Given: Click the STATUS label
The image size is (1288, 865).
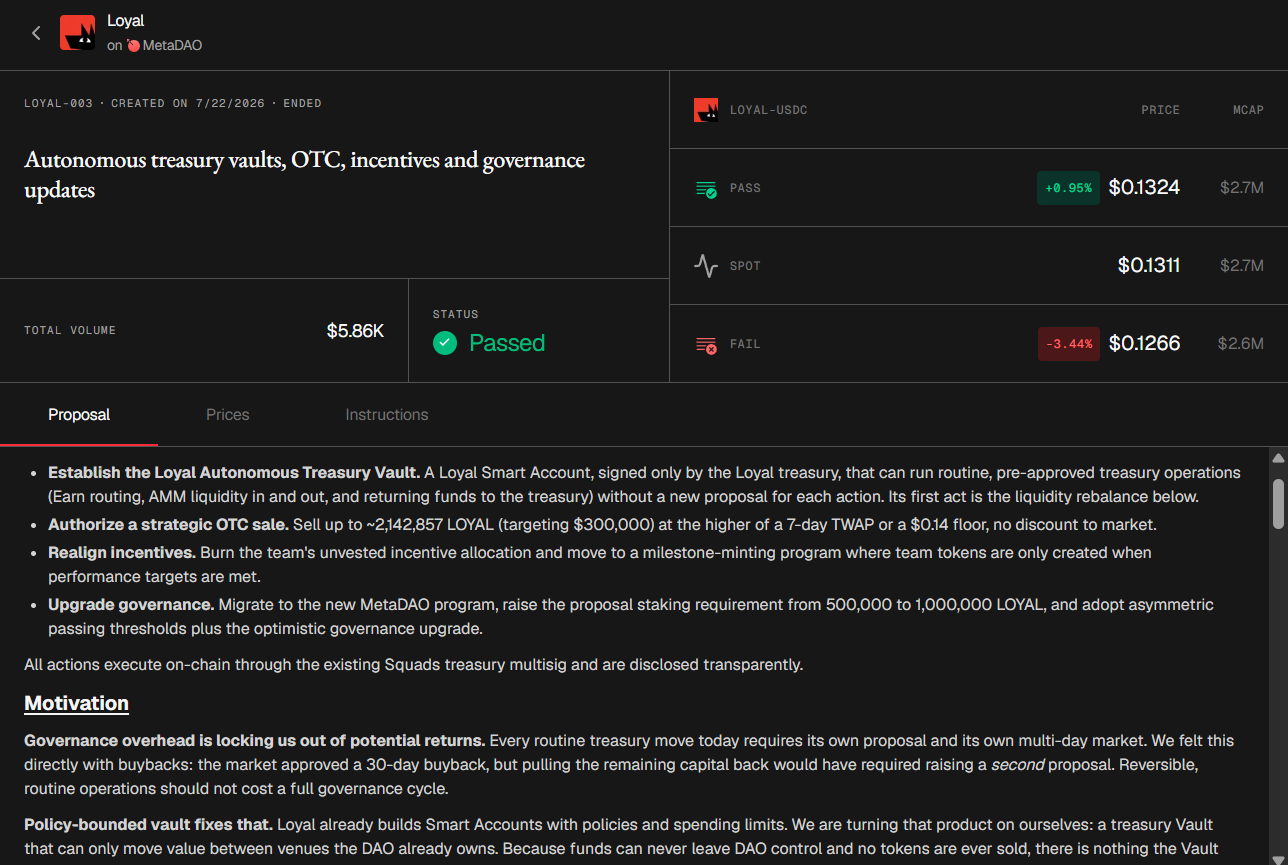Looking at the screenshot, I should click(x=455, y=314).
